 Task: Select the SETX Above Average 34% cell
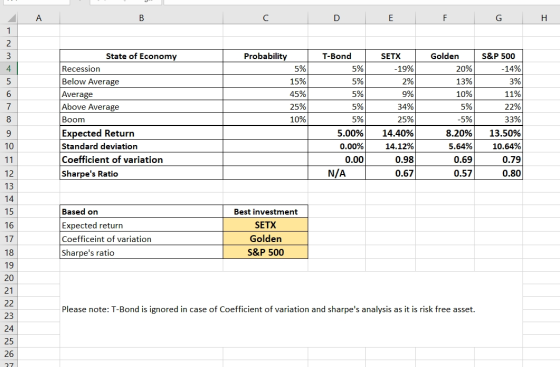[390, 107]
